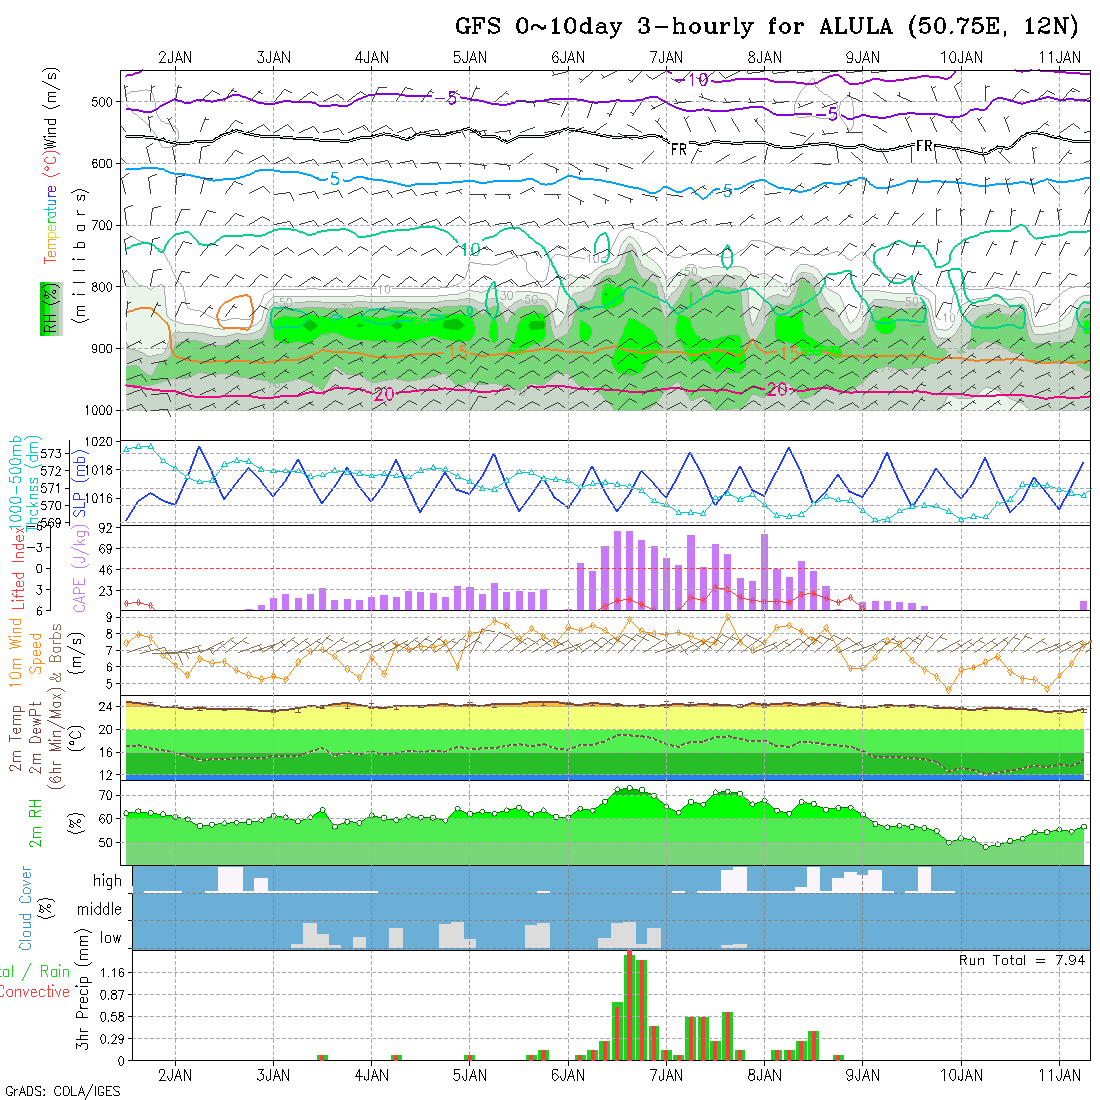Click the 2m RH axis title
Image resolution: width=1100 pixels, height=1100 pixels.
pos(35,823)
